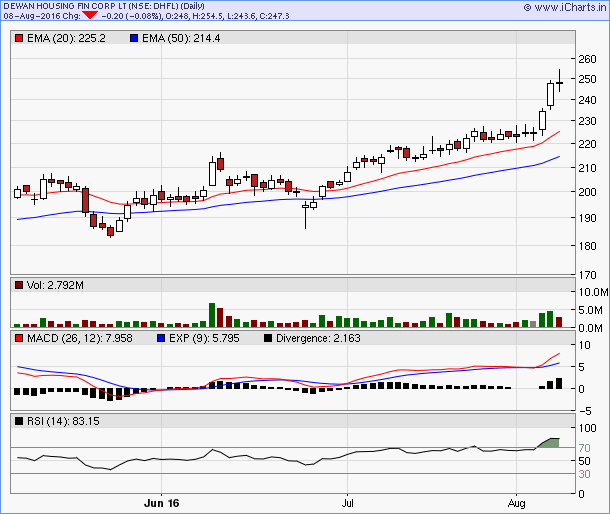The width and height of the screenshot is (610, 514).
Task: Click the green shaded RSI overbought area
Action: (550, 443)
